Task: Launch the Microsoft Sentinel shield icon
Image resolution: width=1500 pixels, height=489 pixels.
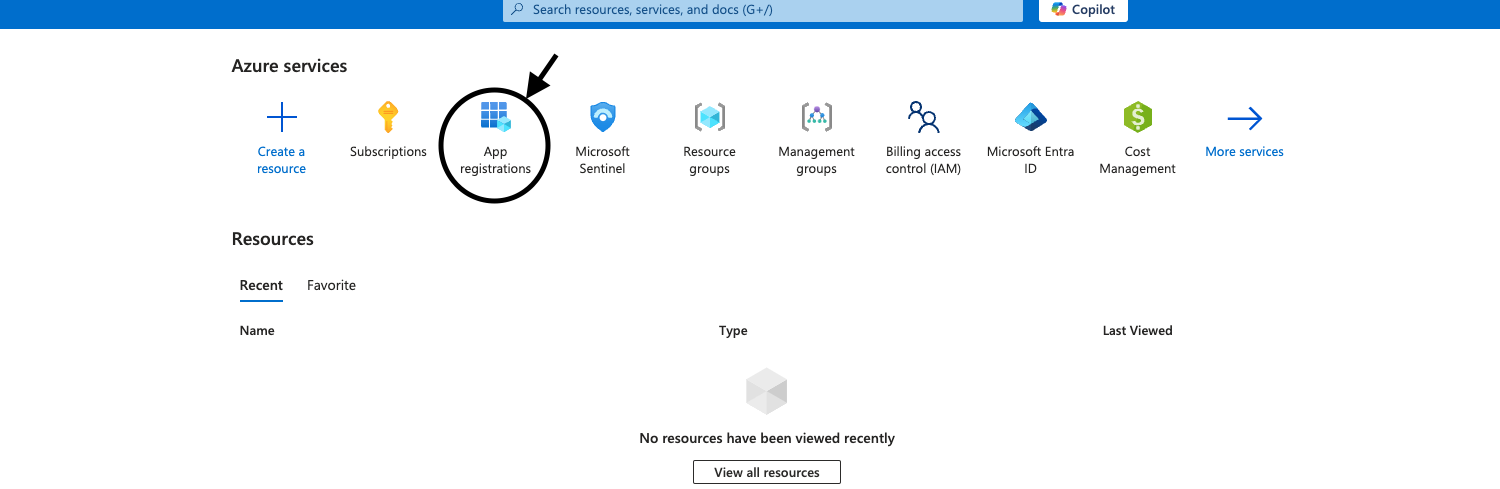Action: [x=603, y=118]
